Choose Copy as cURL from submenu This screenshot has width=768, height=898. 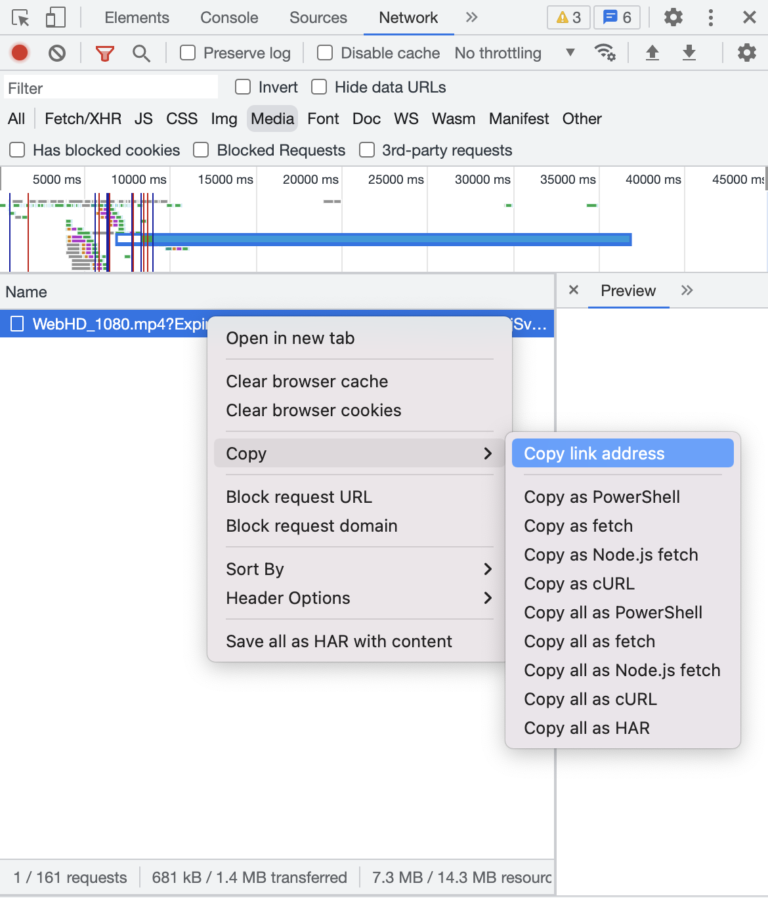(x=579, y=583)
